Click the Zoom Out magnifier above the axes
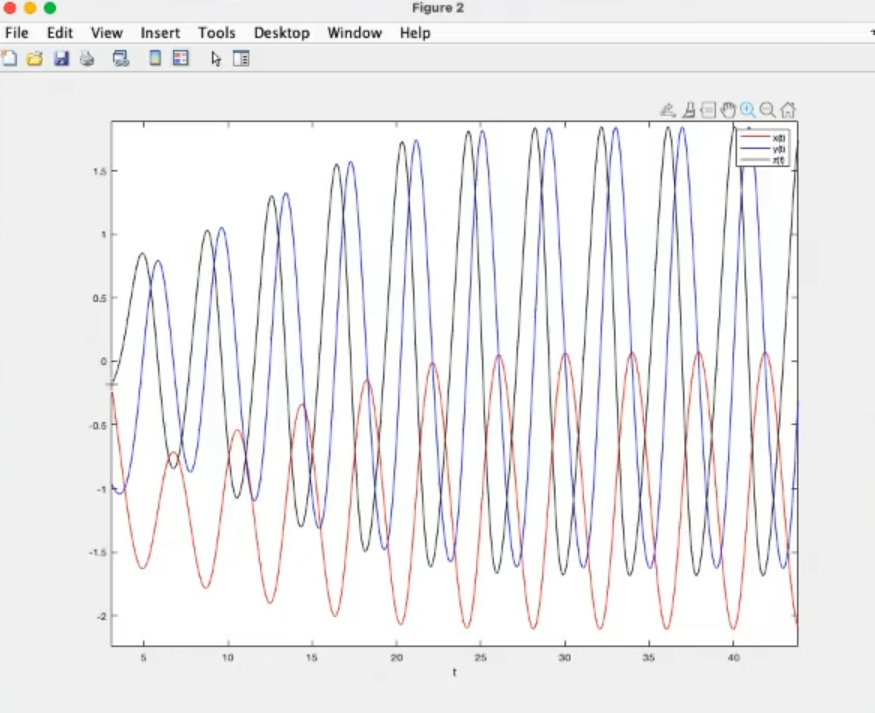This screenshot has height=713, width=875. point(768,110)
